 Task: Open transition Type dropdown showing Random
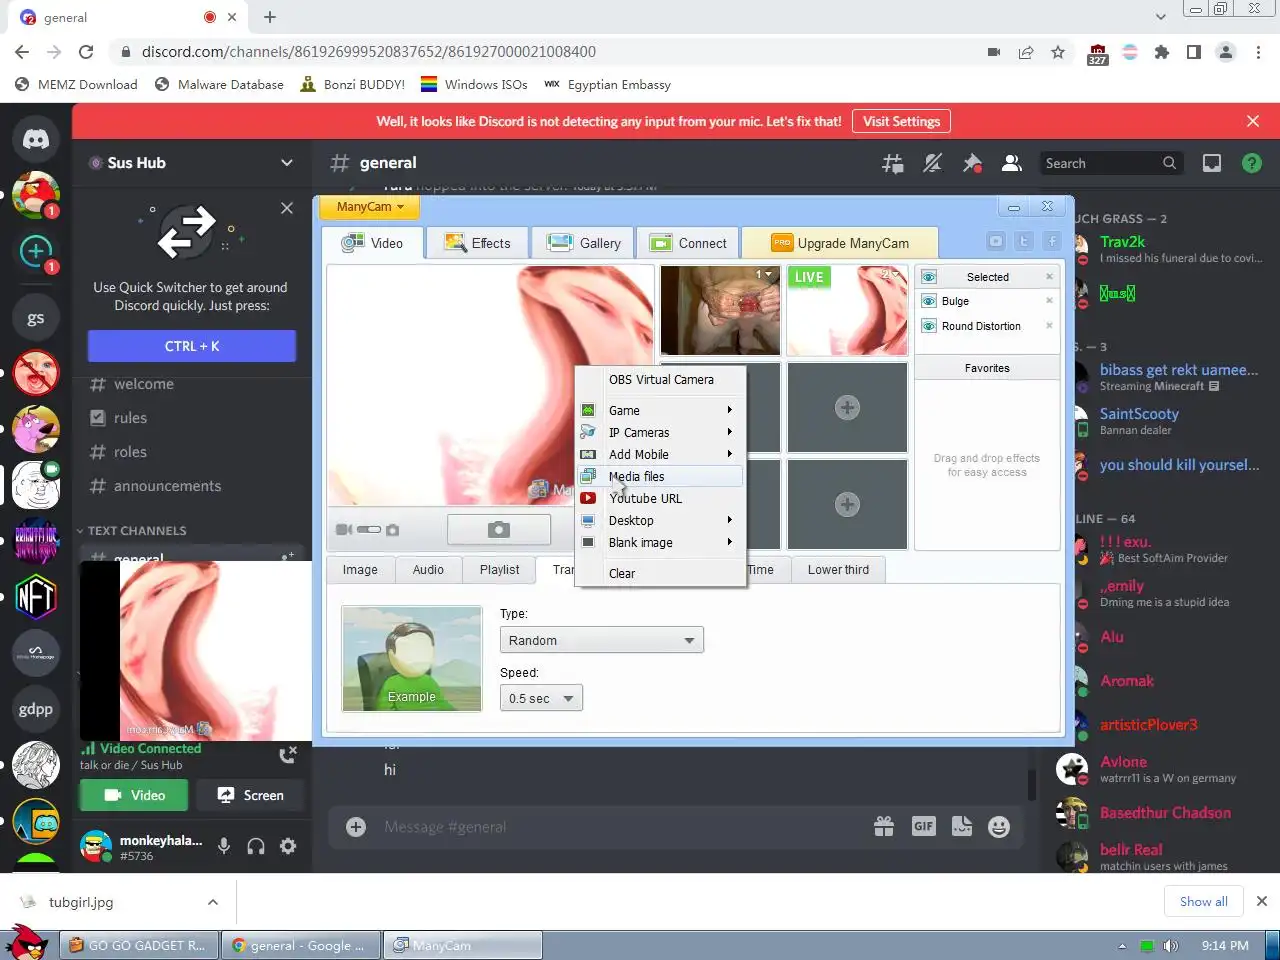601,640
